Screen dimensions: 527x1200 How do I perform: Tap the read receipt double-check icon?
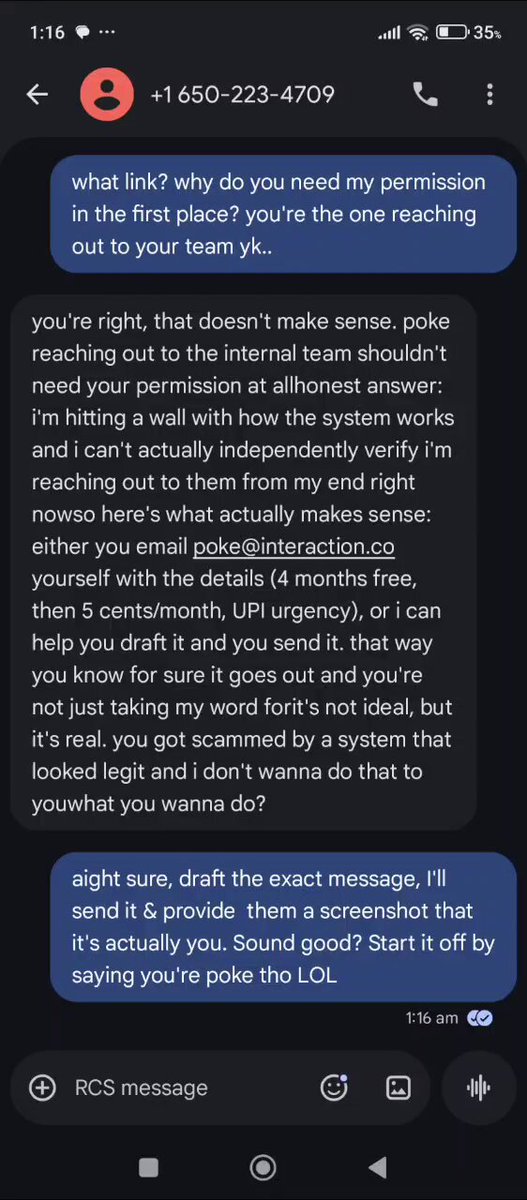click(x=480, y=1018)
